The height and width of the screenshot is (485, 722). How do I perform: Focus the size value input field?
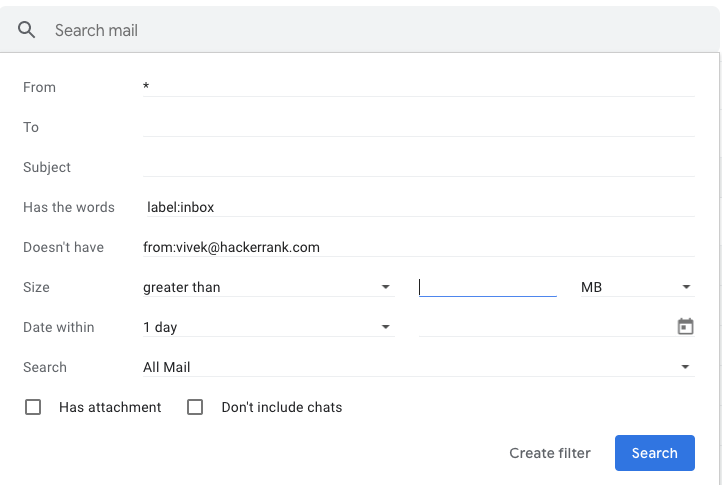click(x=488, y=287)
